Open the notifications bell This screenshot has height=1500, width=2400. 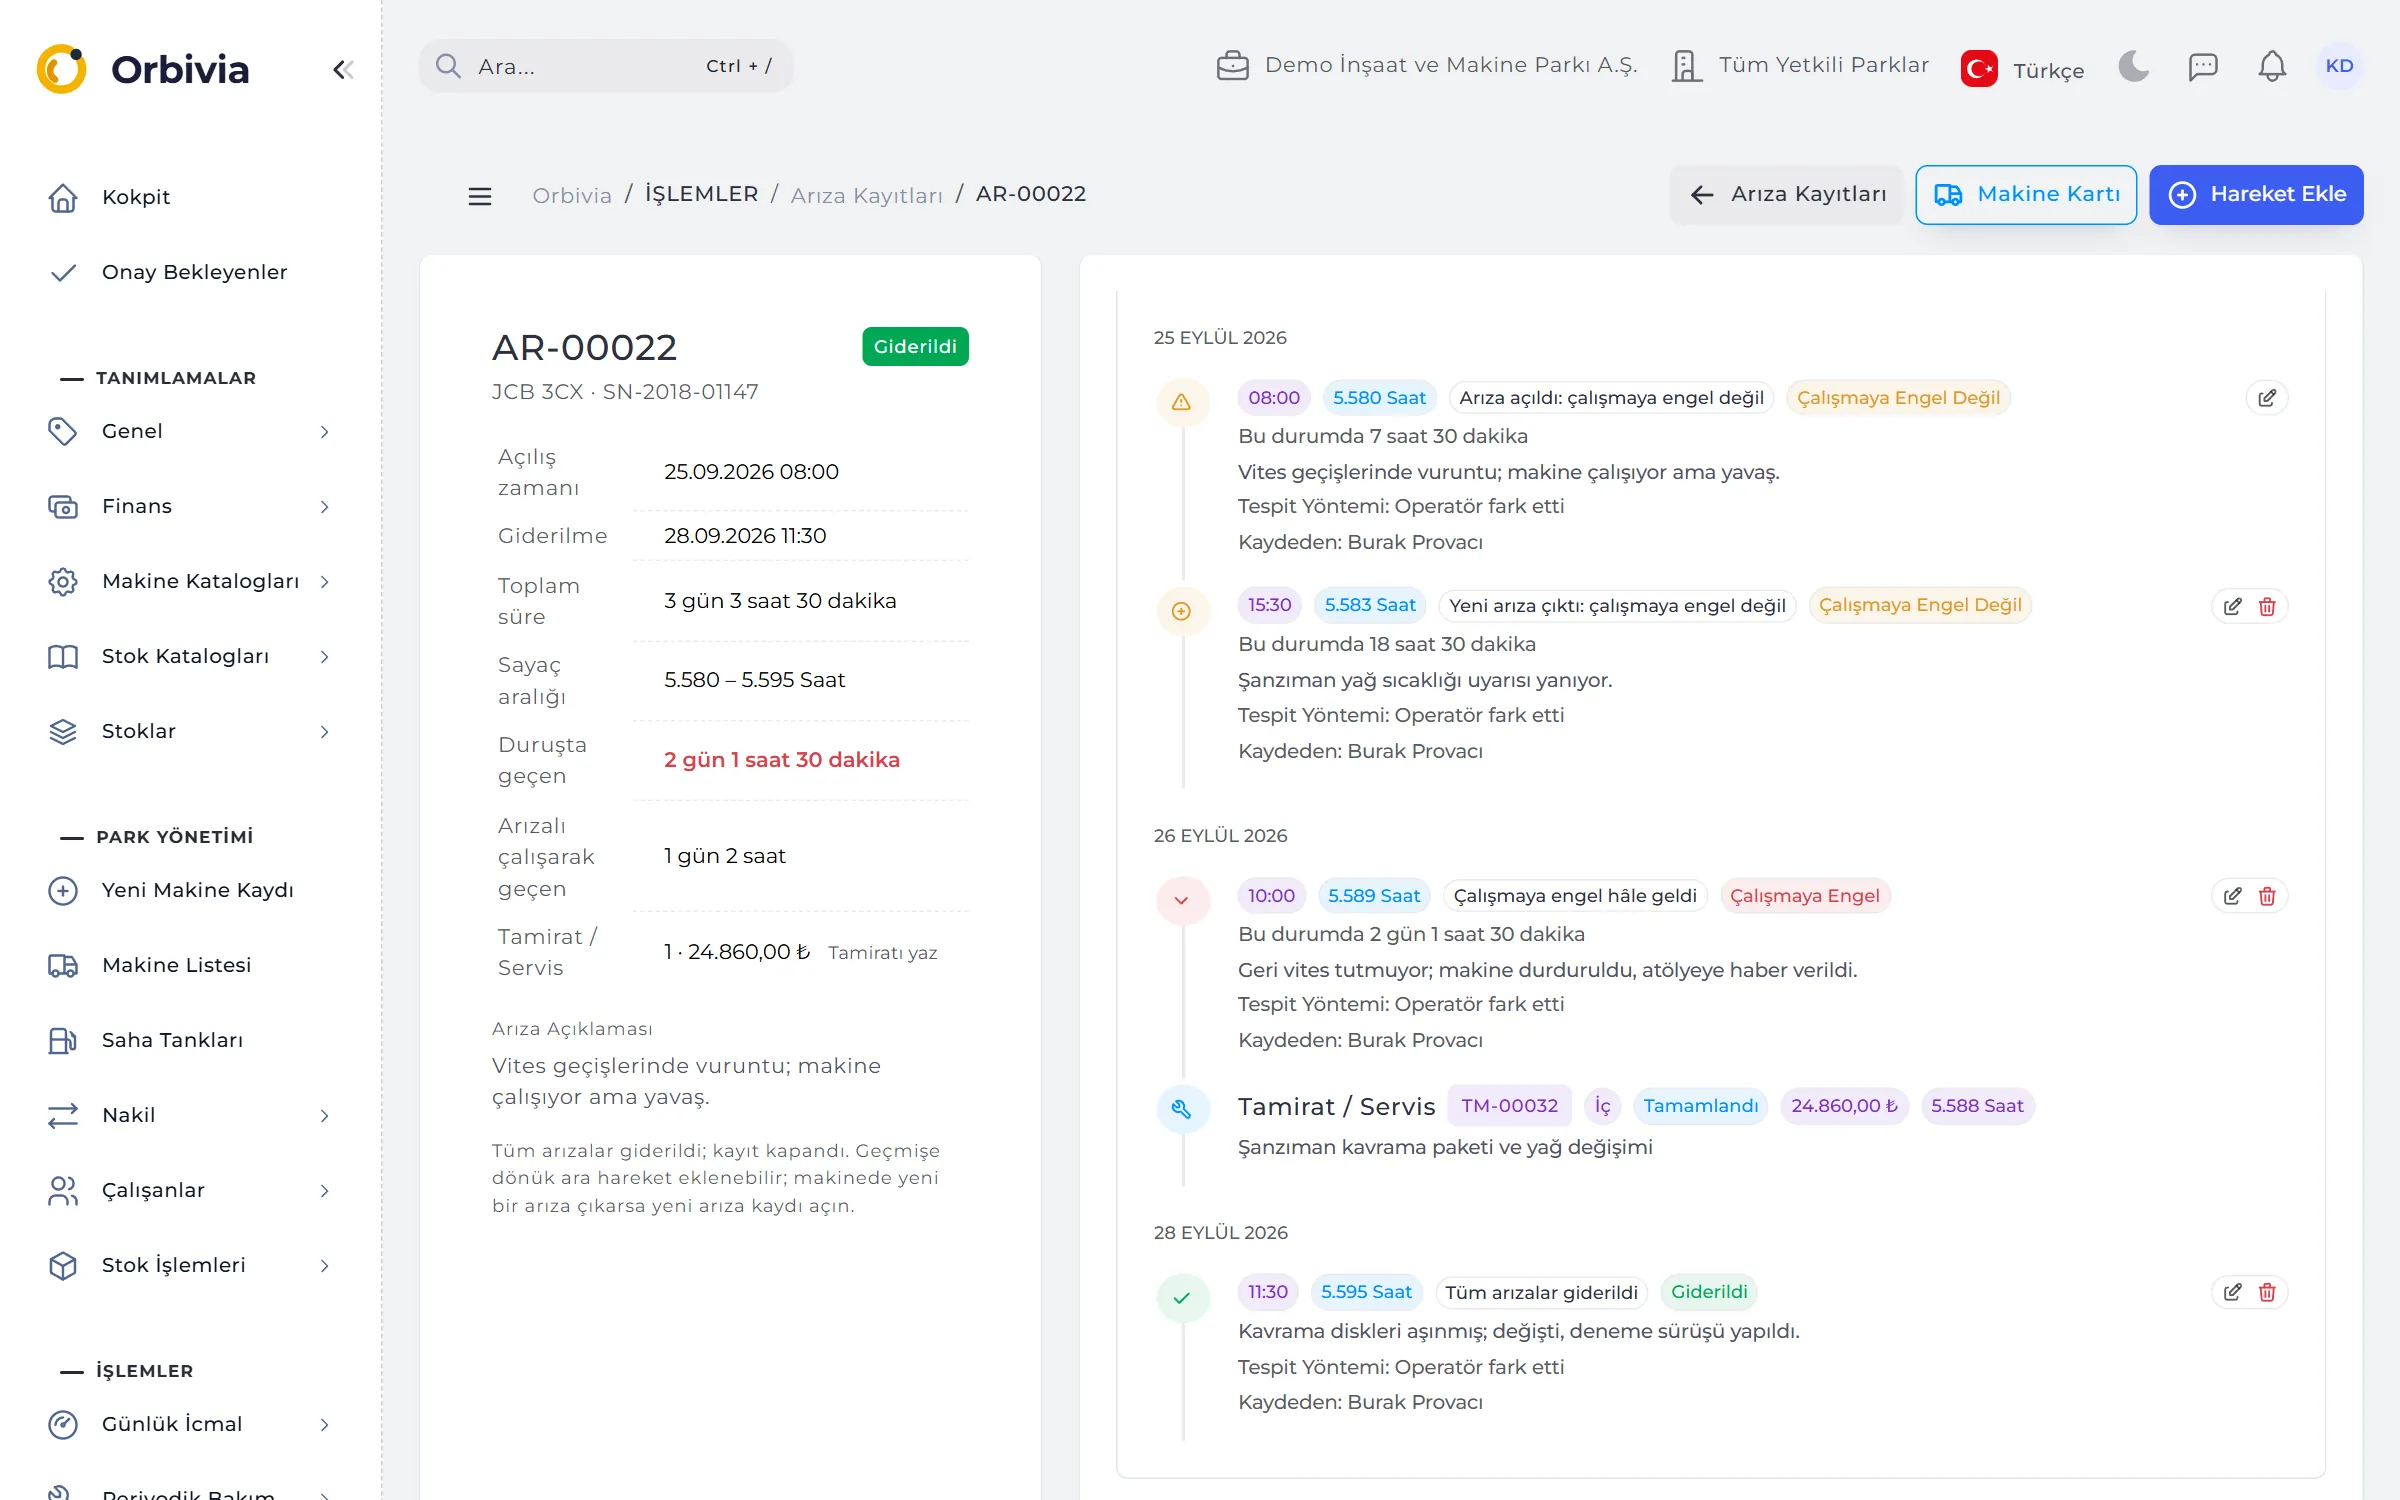[x=2272, y=67]
